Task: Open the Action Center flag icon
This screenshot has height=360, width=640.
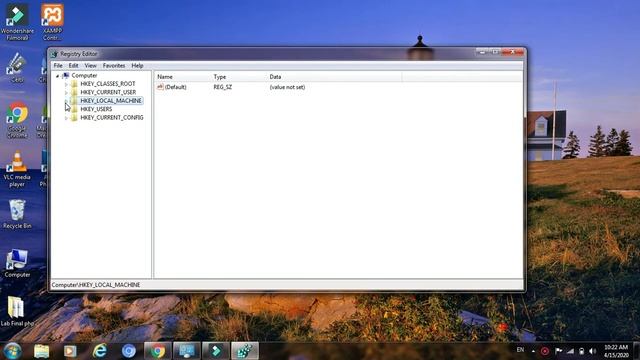Action: coord(558,351)
